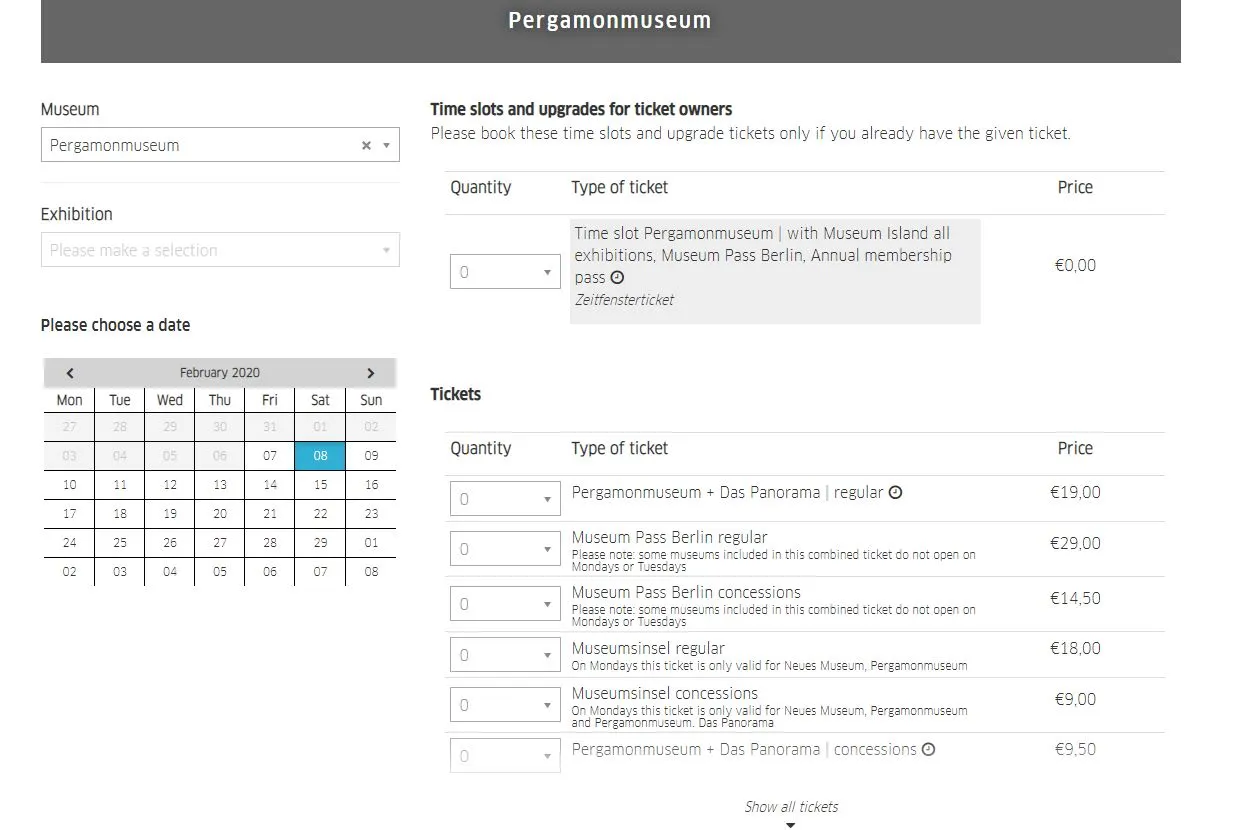The height and width of the screenshot is (830, 1244).
Task: Pick February 27 on the calendar
Action: (220, 543)
